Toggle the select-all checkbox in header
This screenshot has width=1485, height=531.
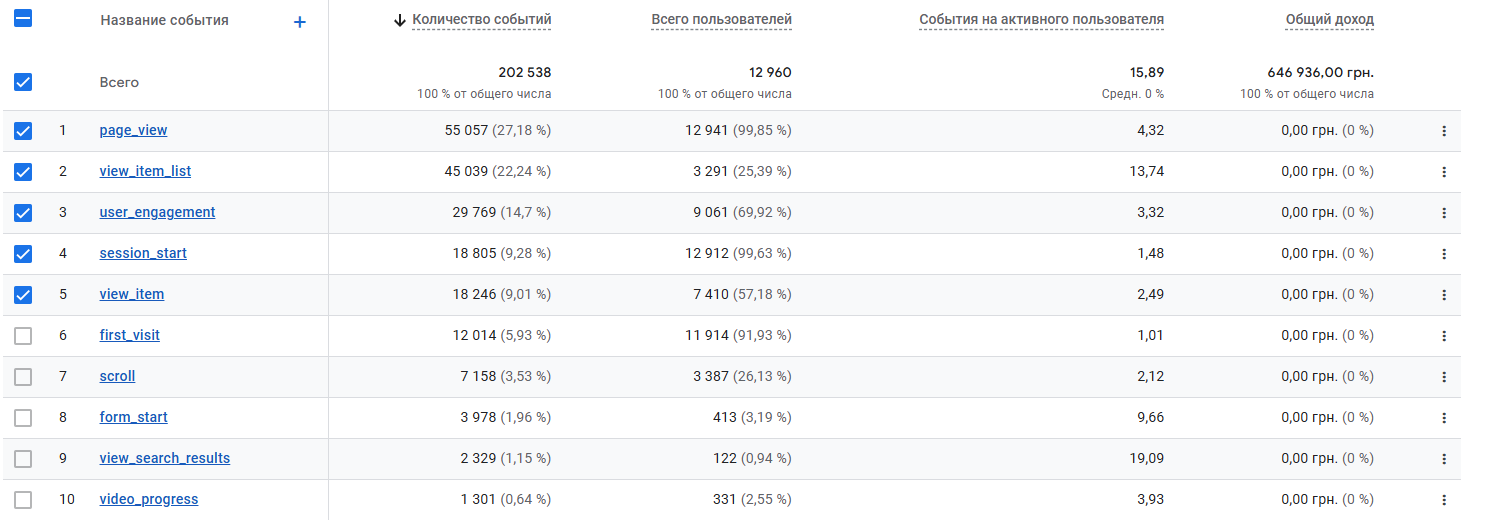point(23,19)
